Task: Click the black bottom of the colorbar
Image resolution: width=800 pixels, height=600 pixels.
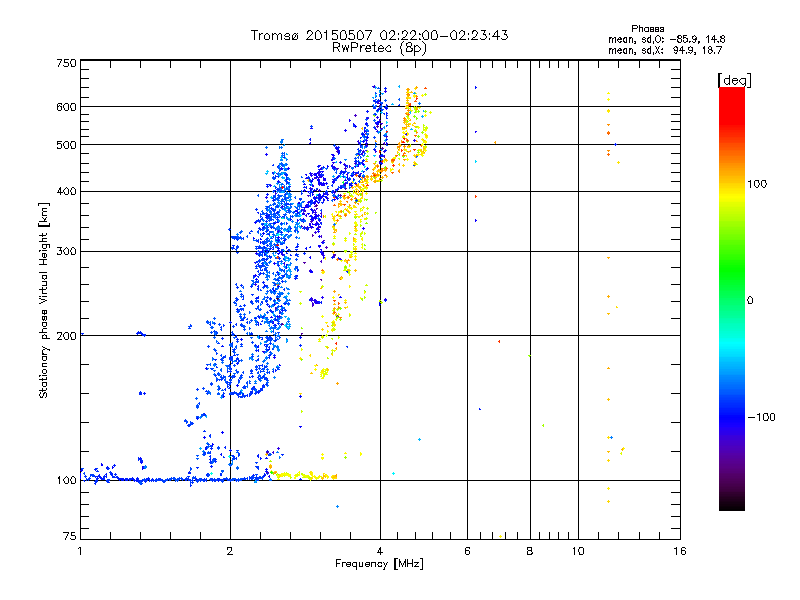Action: click(x=731, y=503)
